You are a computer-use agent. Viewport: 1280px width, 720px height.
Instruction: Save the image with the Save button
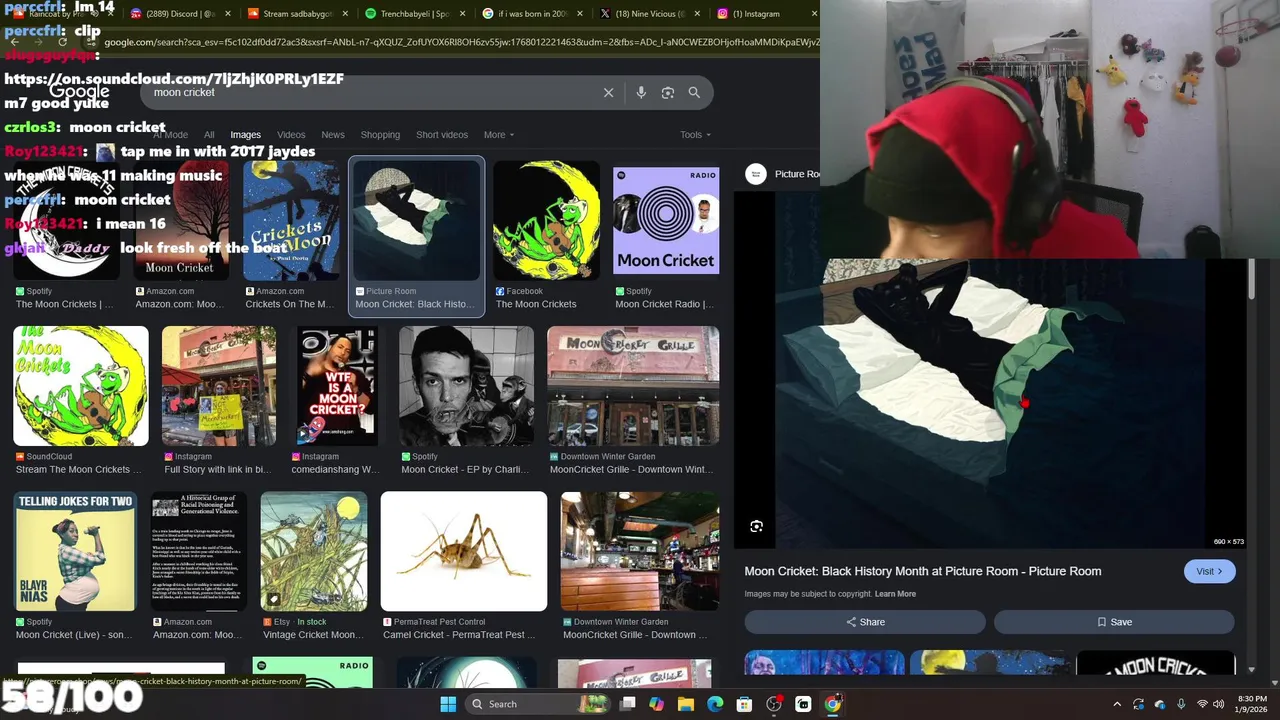[1114, 622]
